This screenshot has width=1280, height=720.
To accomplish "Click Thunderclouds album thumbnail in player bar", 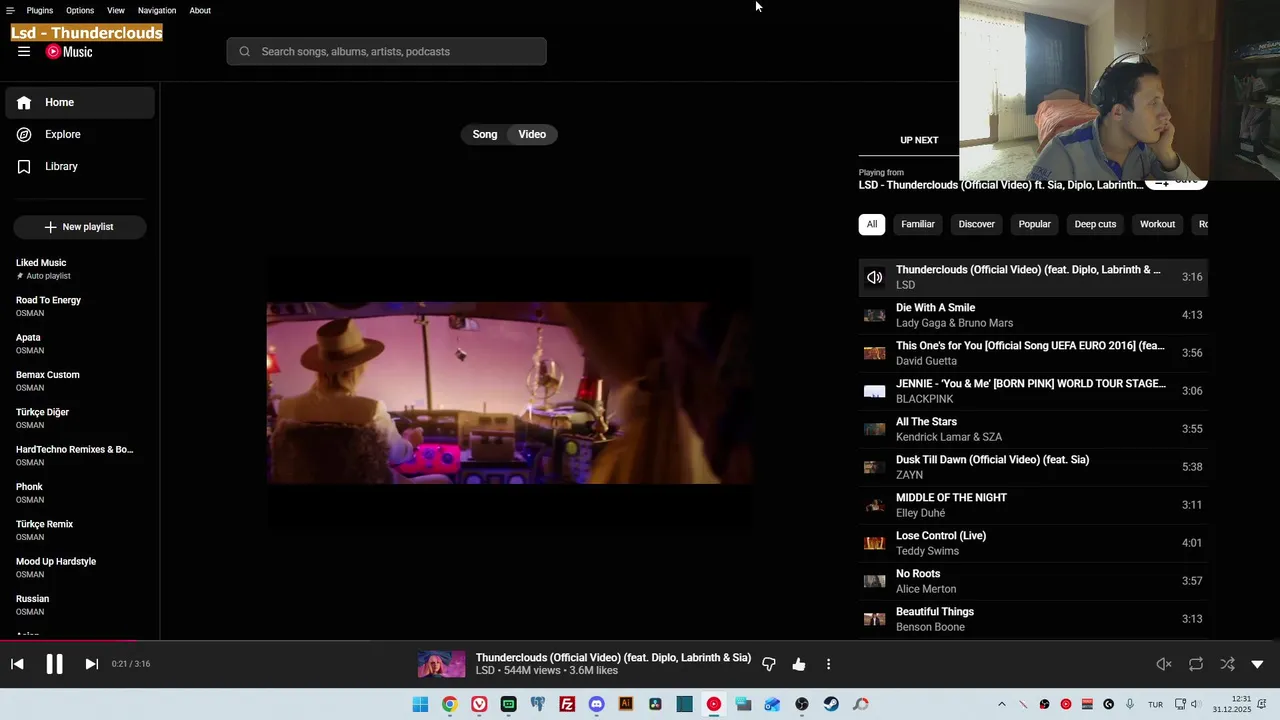I will (441, 664).
